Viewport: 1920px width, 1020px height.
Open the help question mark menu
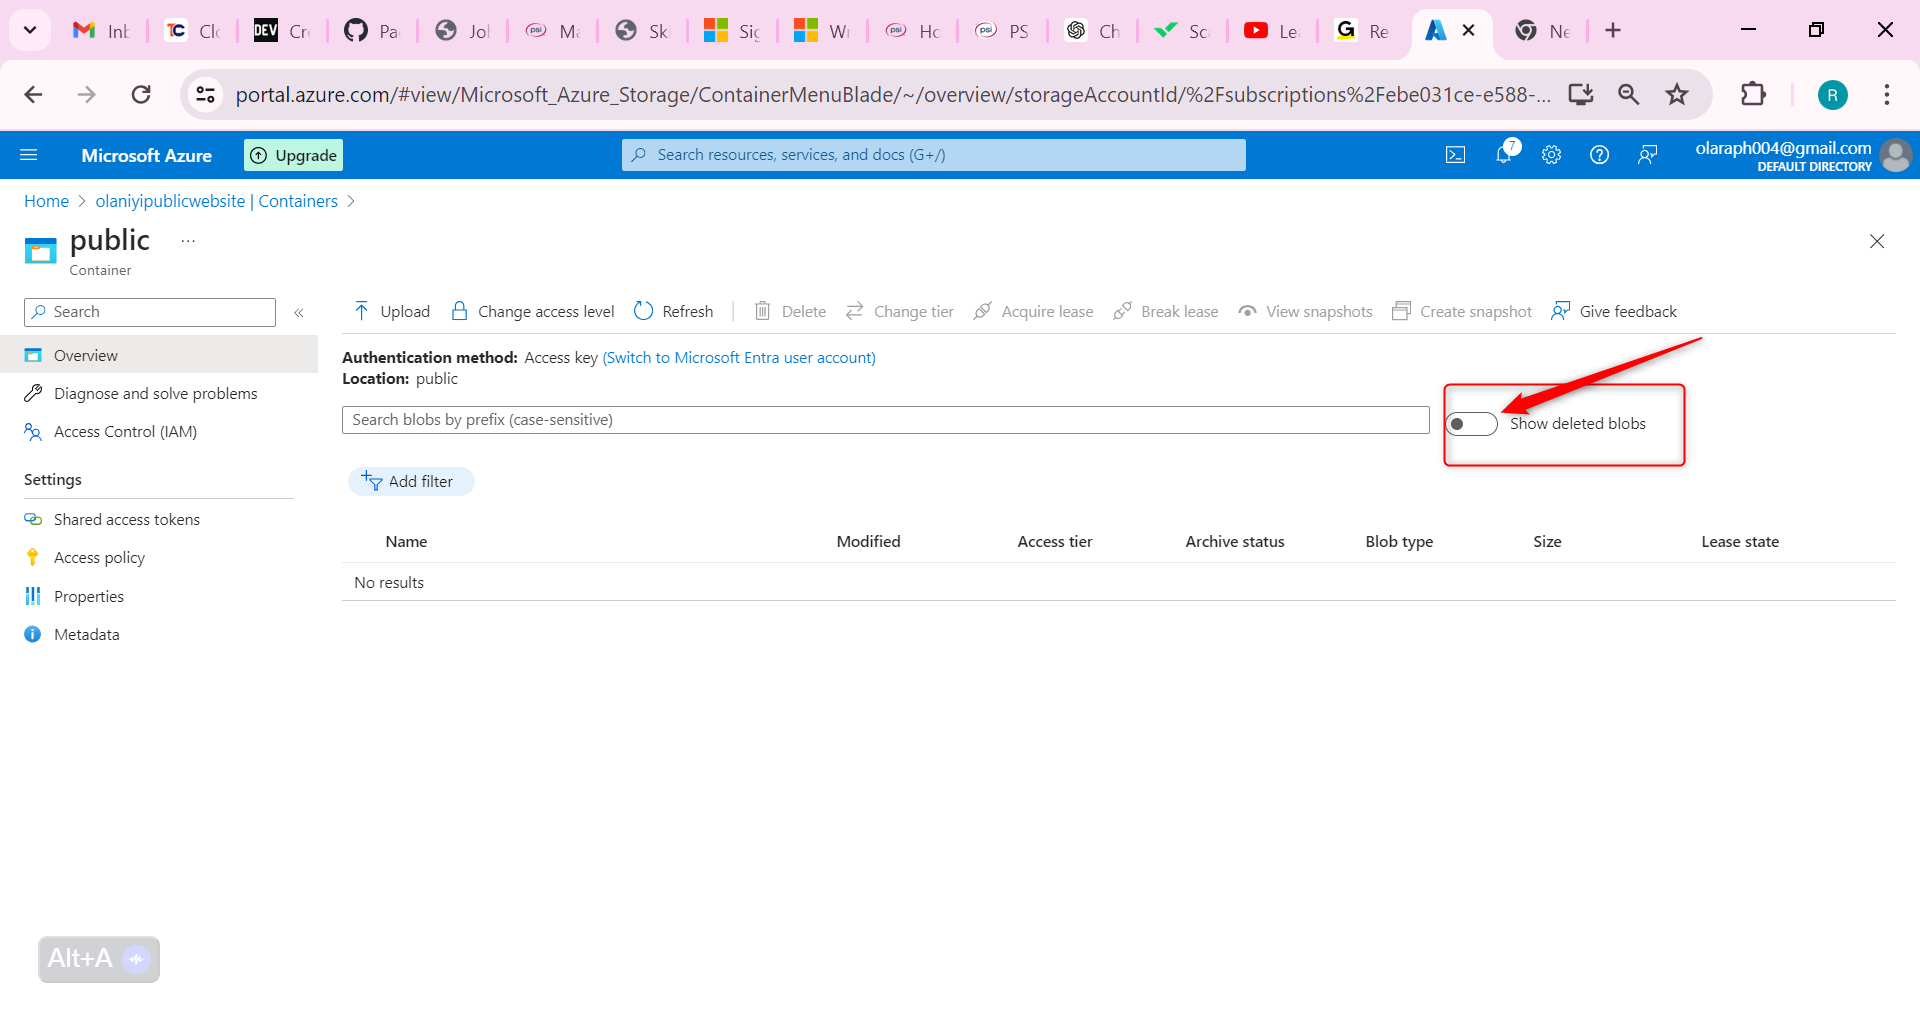pos(1600,155)
